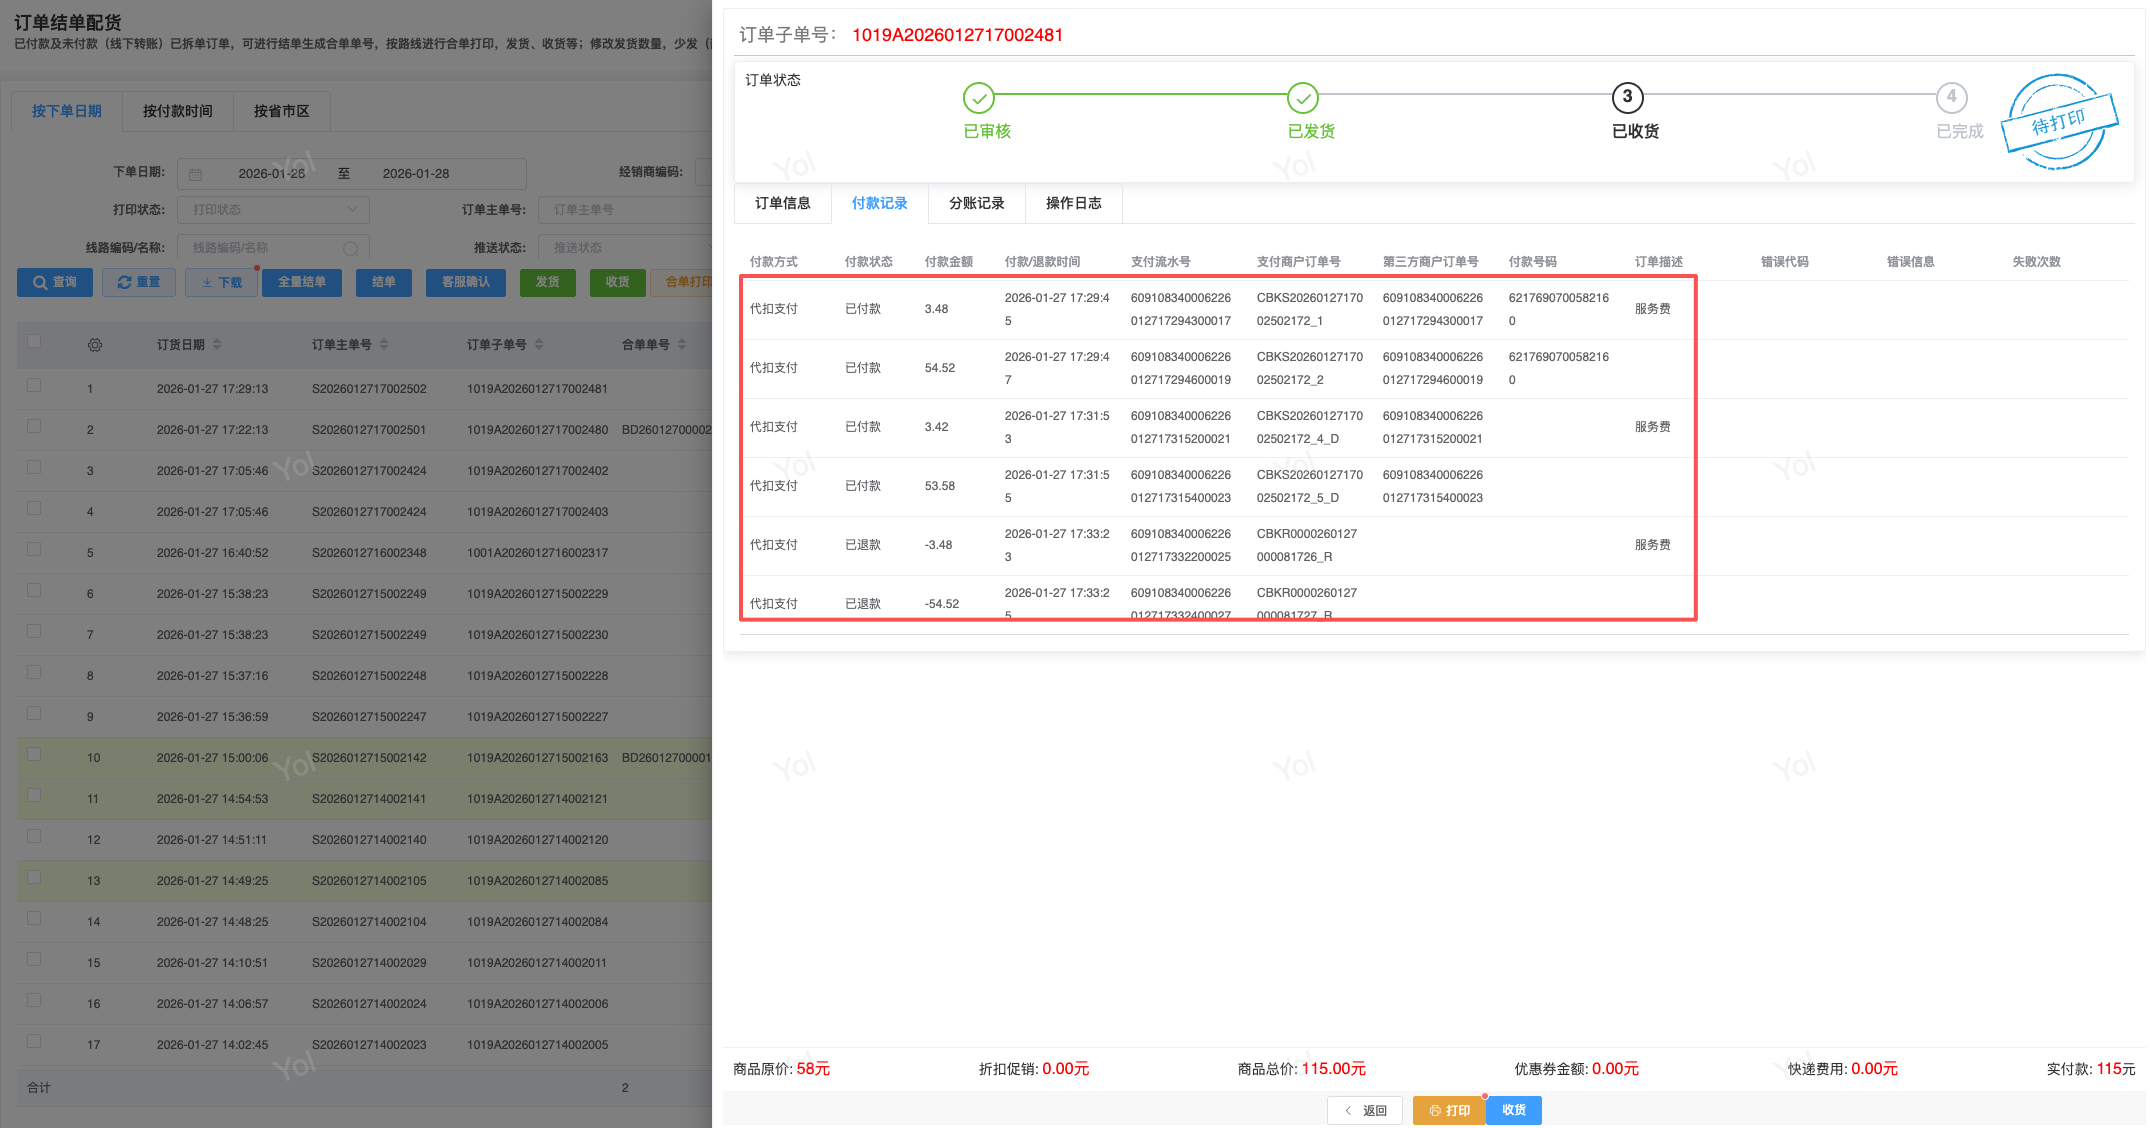This screenshot has height=1128, width=2150.
Task: Click the calendar icon in 下单日期 field
Action: pyautogui.click(x=196, y=174)
